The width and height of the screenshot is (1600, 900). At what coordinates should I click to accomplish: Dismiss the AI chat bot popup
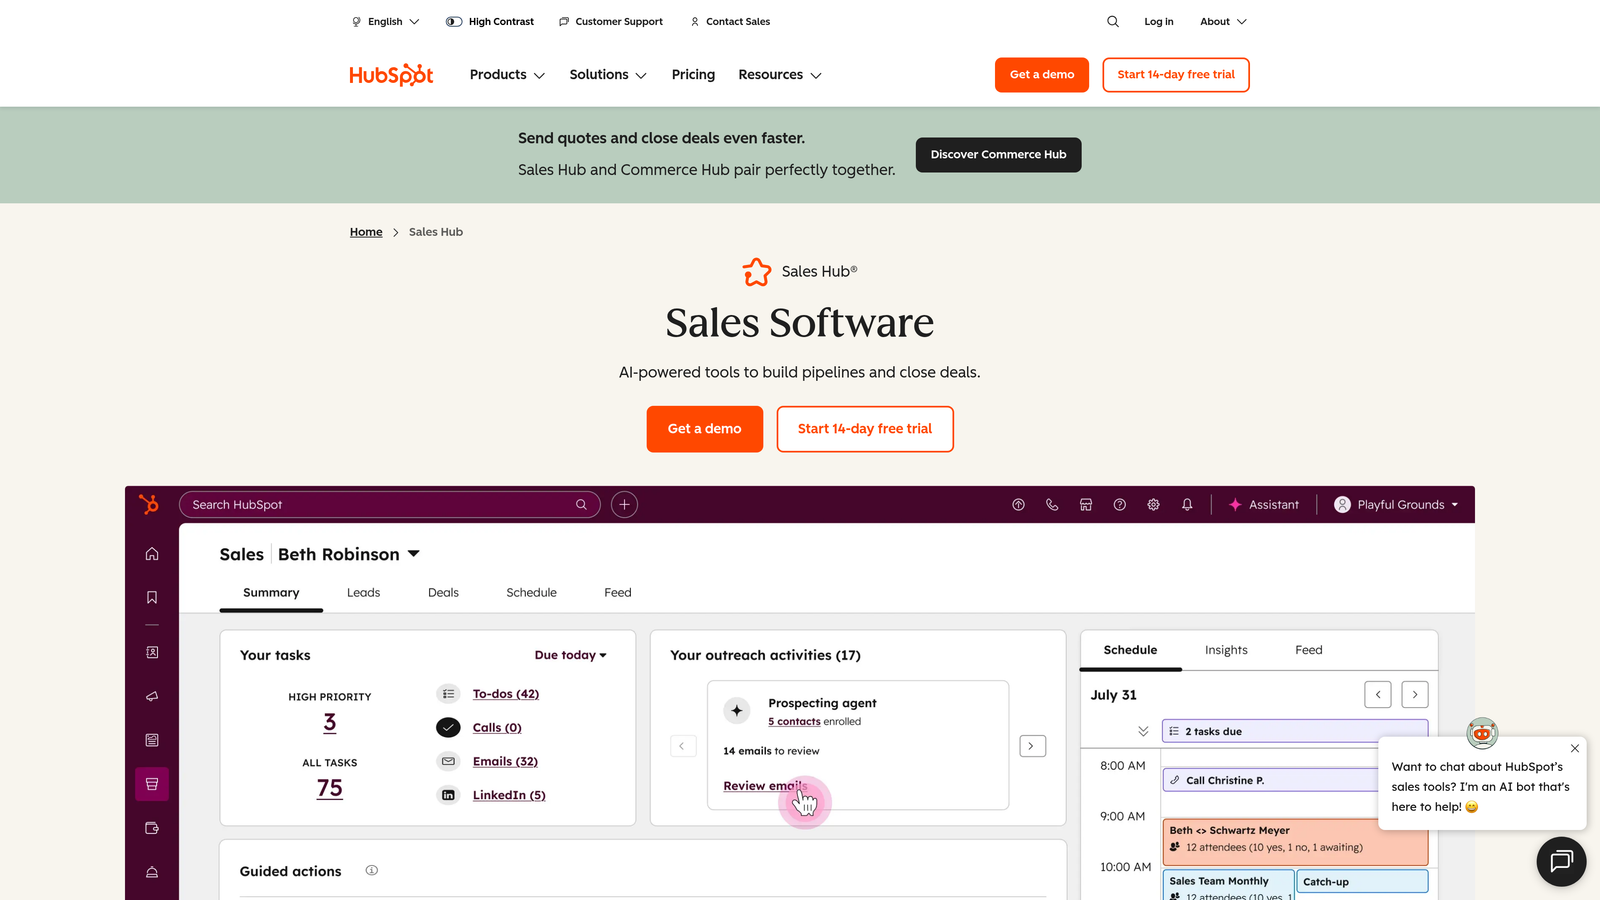tap(1574, 748)
